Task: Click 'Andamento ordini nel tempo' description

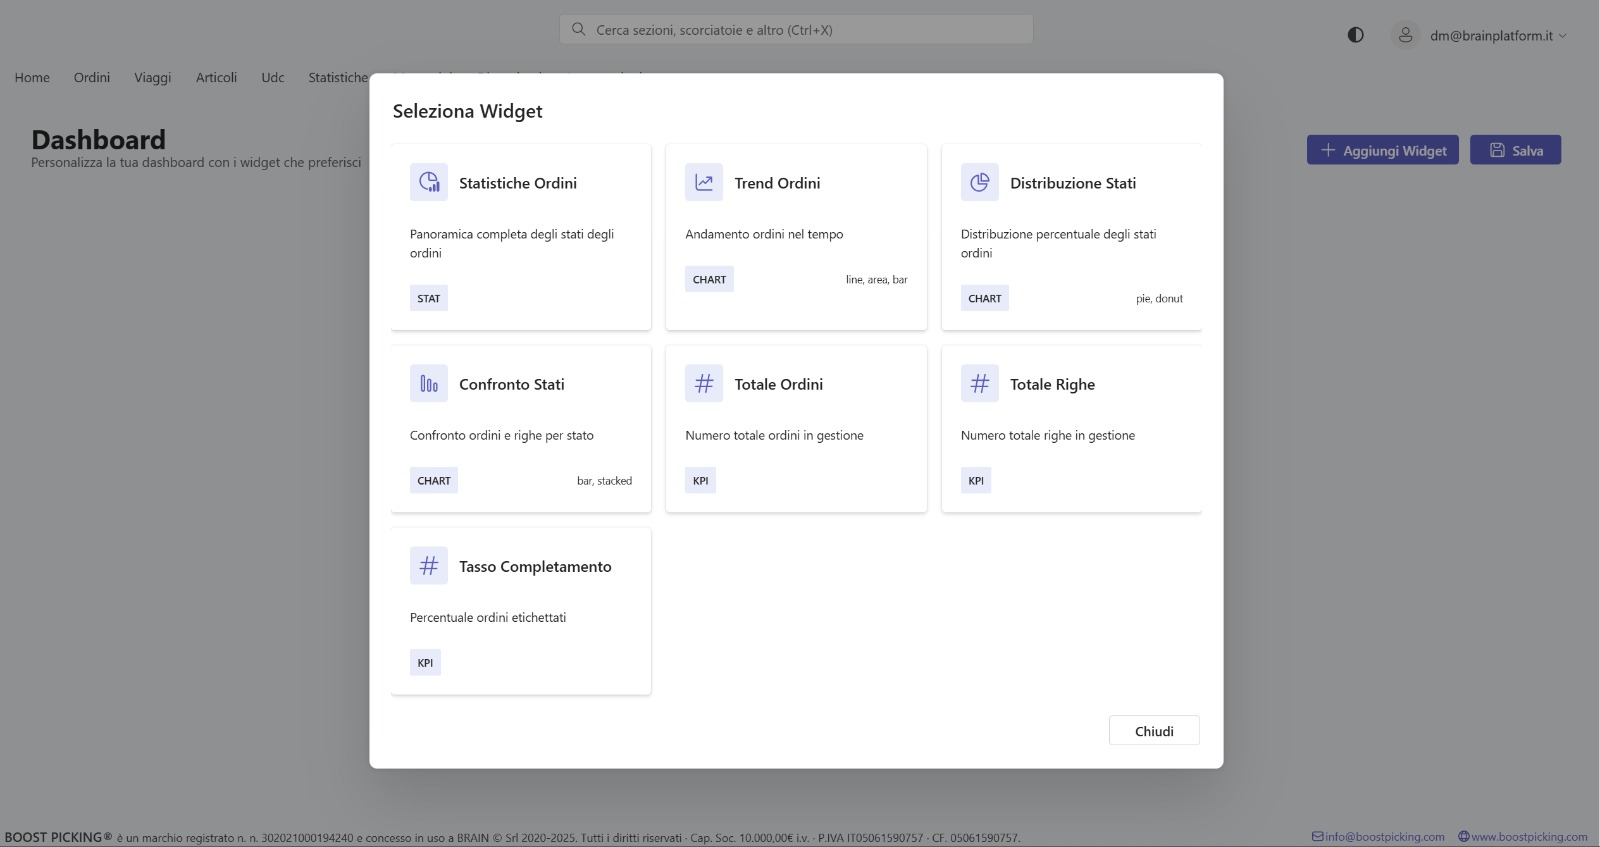Action: (764, 234)
